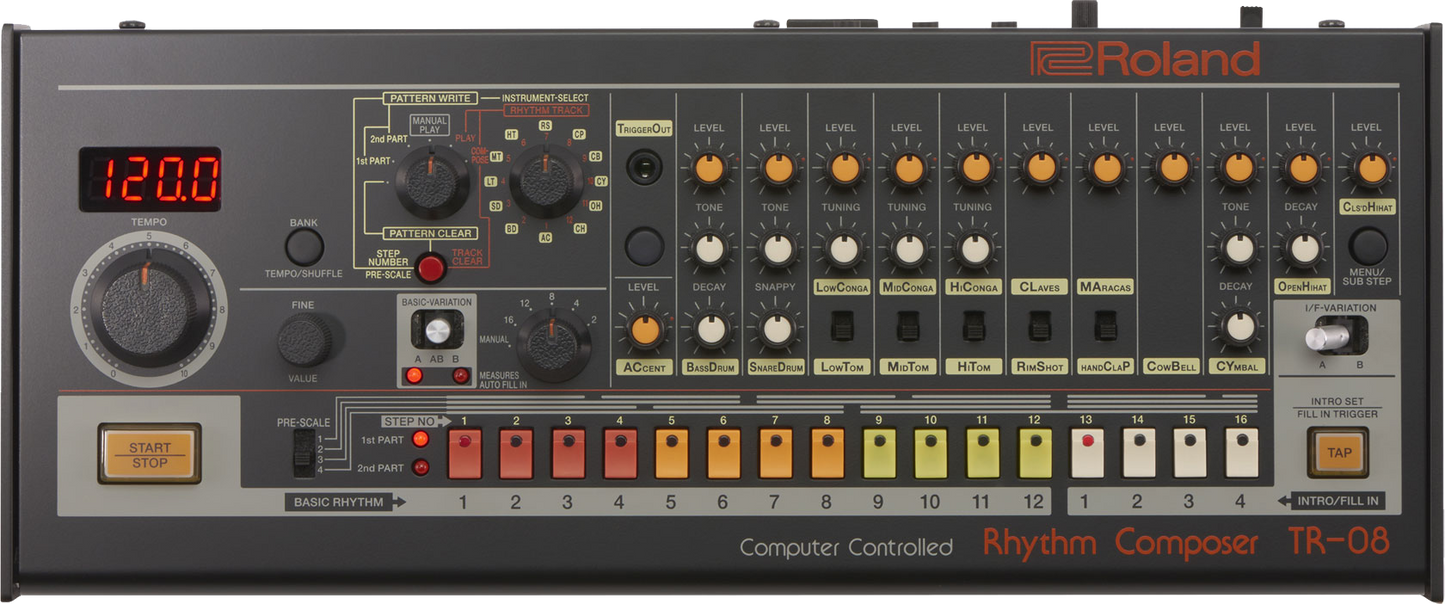The height and width of the screenshot is (604, 1445).
Task: Toggle the Claves/RimShot selector switch
Action: point(1039,326)
